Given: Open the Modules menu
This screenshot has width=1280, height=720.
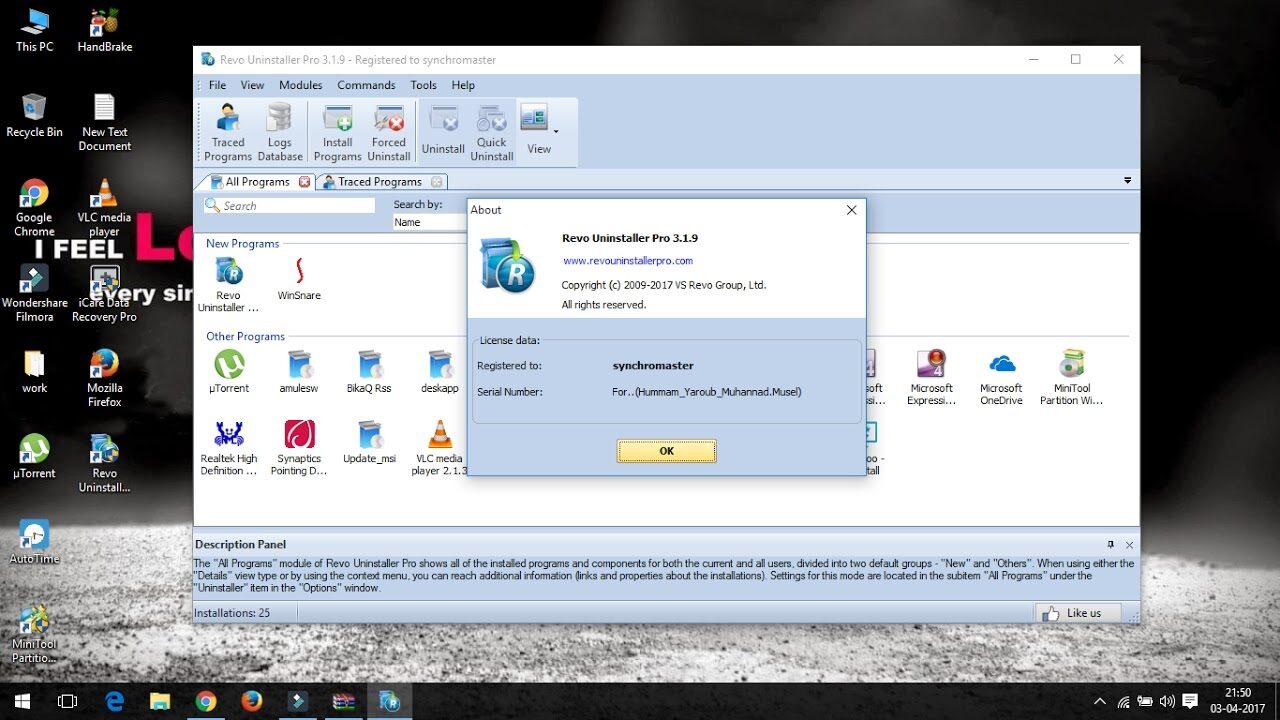Looking at the screenshot, I should coord(300,85).
